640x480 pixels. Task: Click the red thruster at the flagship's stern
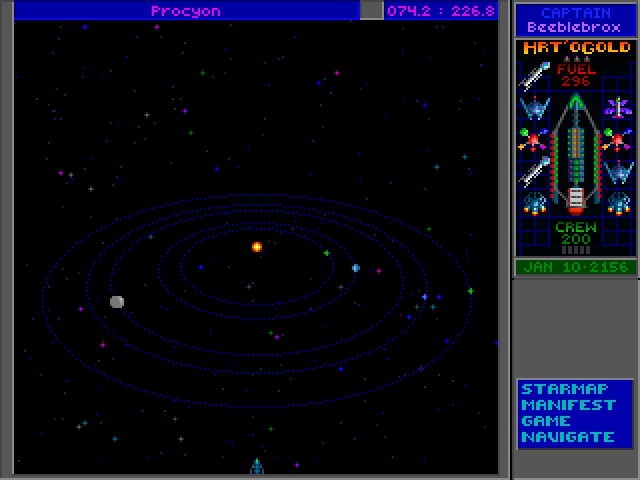pyautogui.click(x=576, y=211)
